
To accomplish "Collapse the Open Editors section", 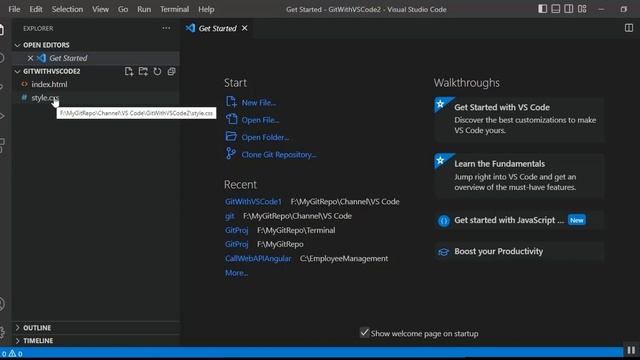I will click(x=18, y=45).
